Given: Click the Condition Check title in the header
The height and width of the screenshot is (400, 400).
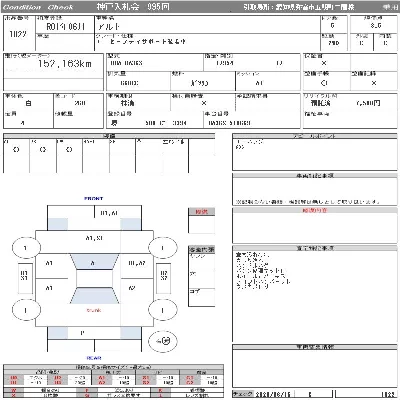Looking at the screenshot, I should (38, 7).
